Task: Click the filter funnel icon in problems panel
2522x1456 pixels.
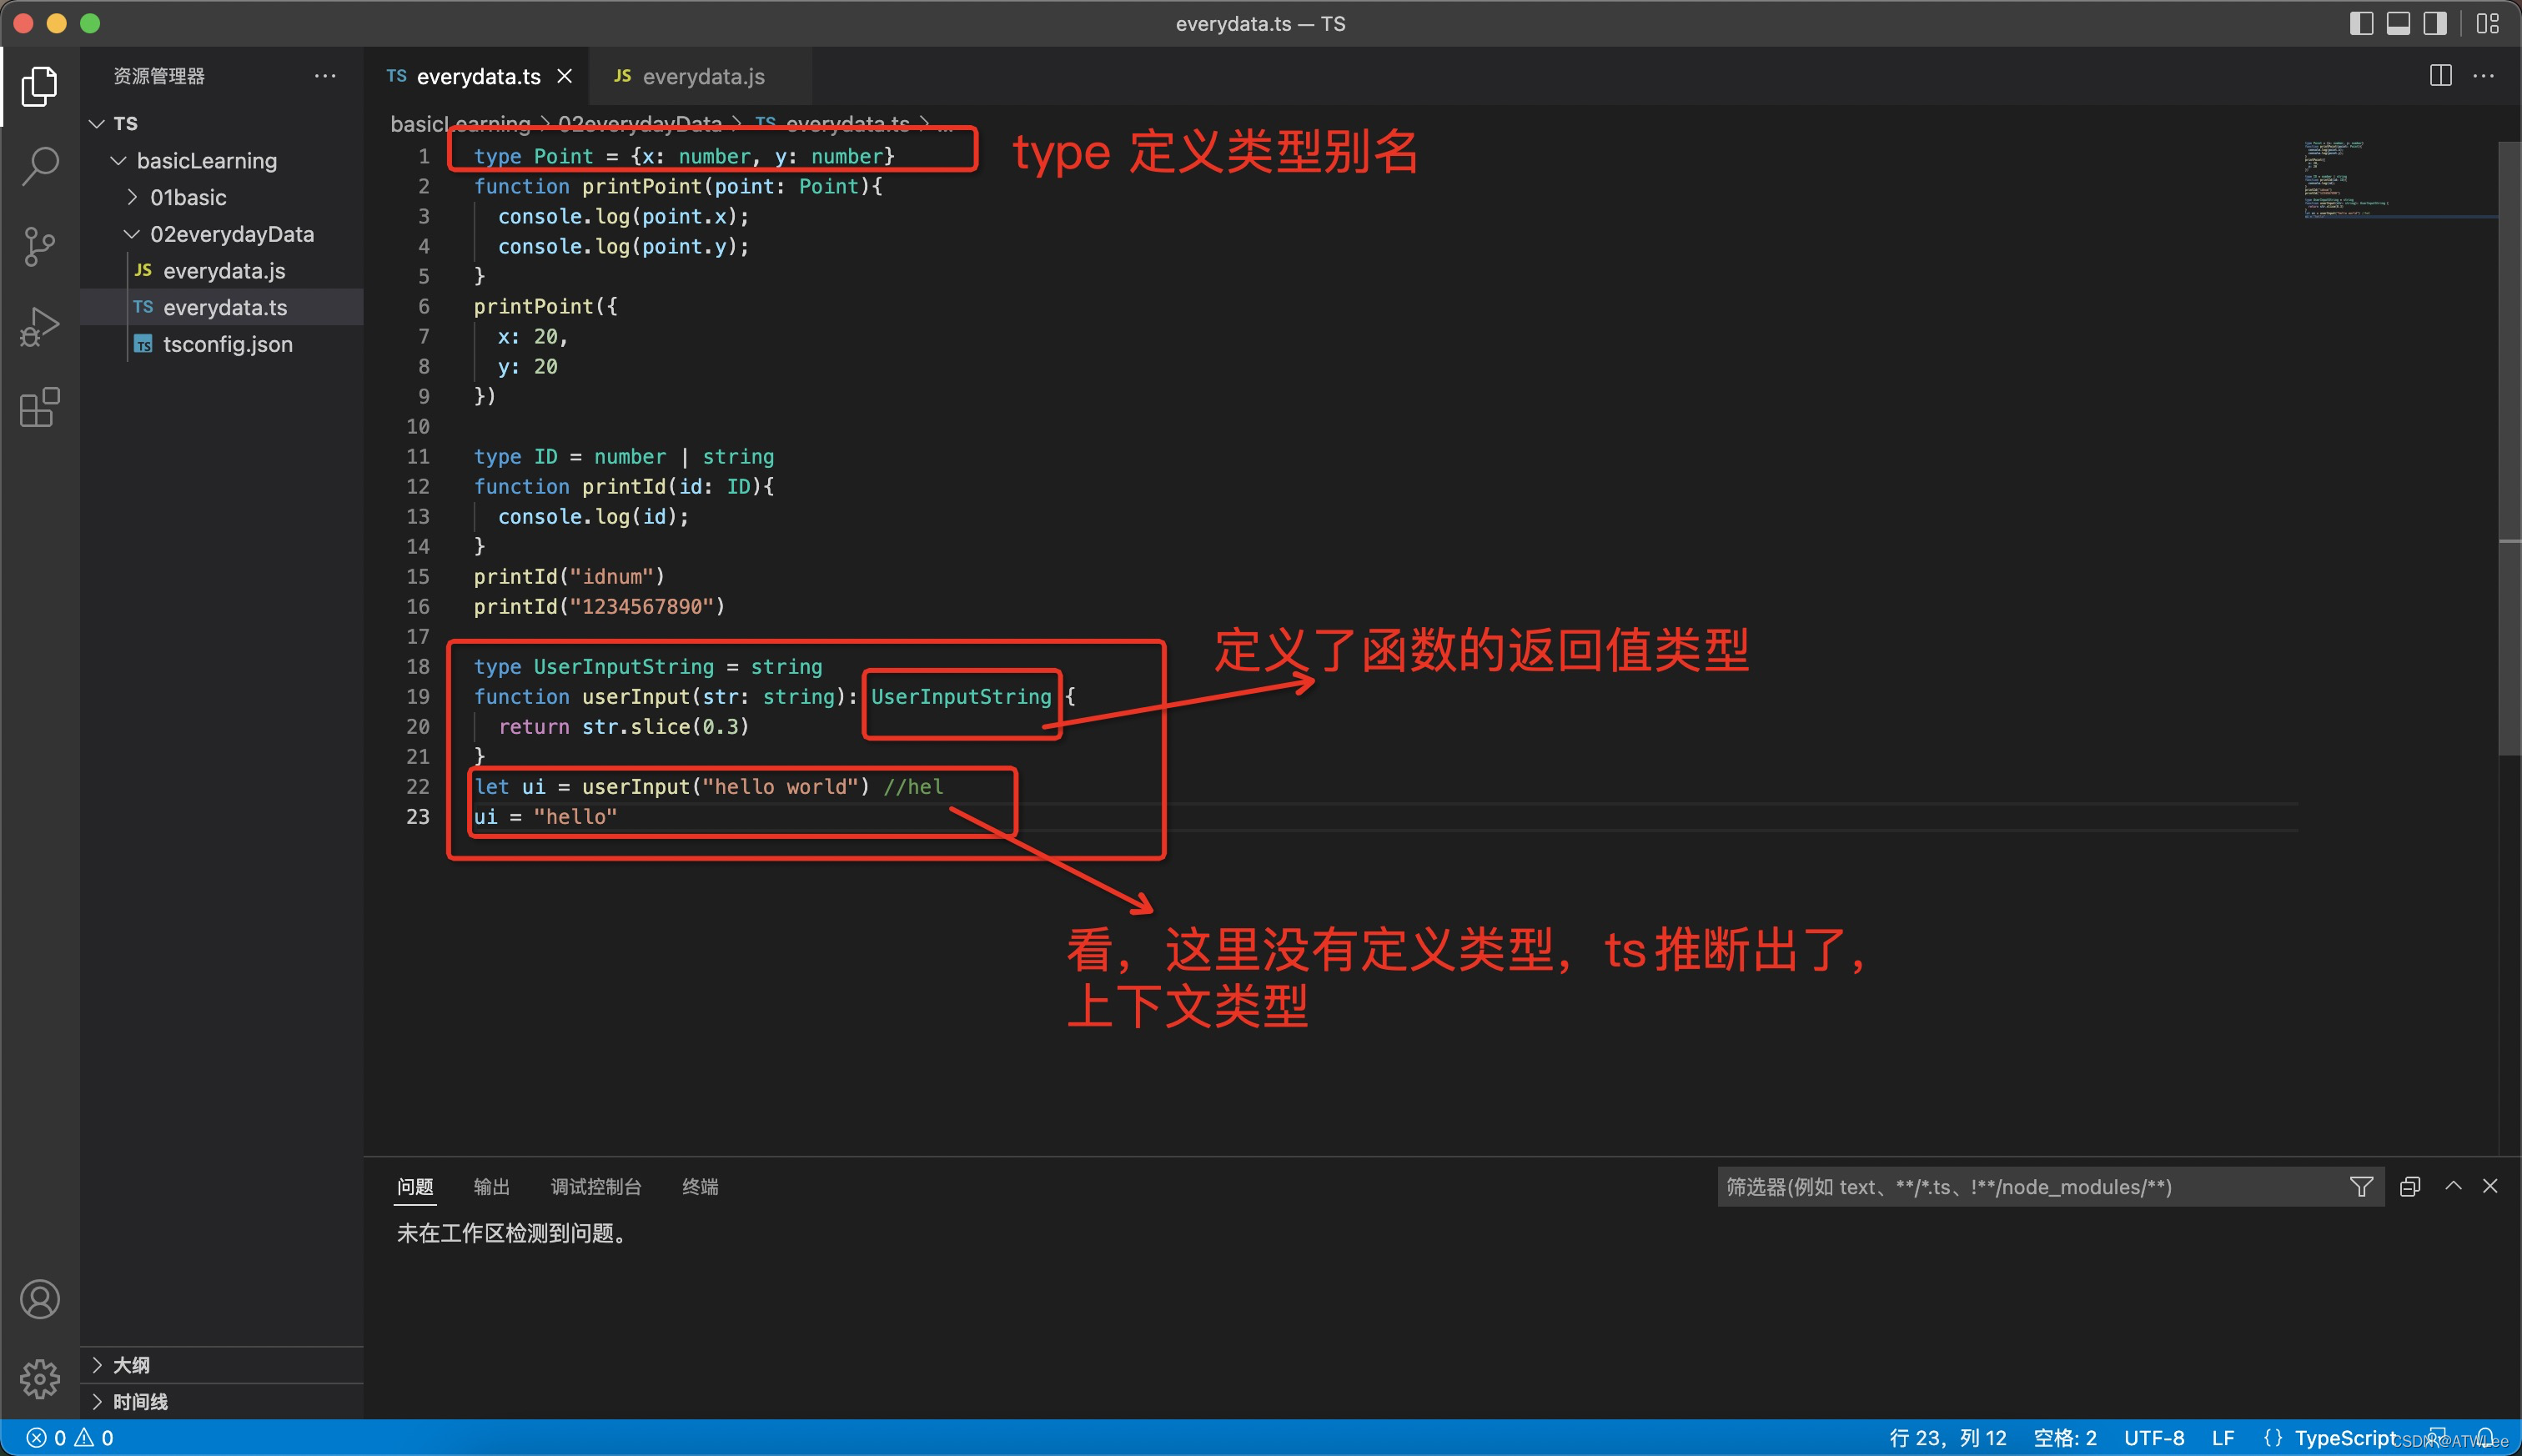Action: point(2360,1187)
